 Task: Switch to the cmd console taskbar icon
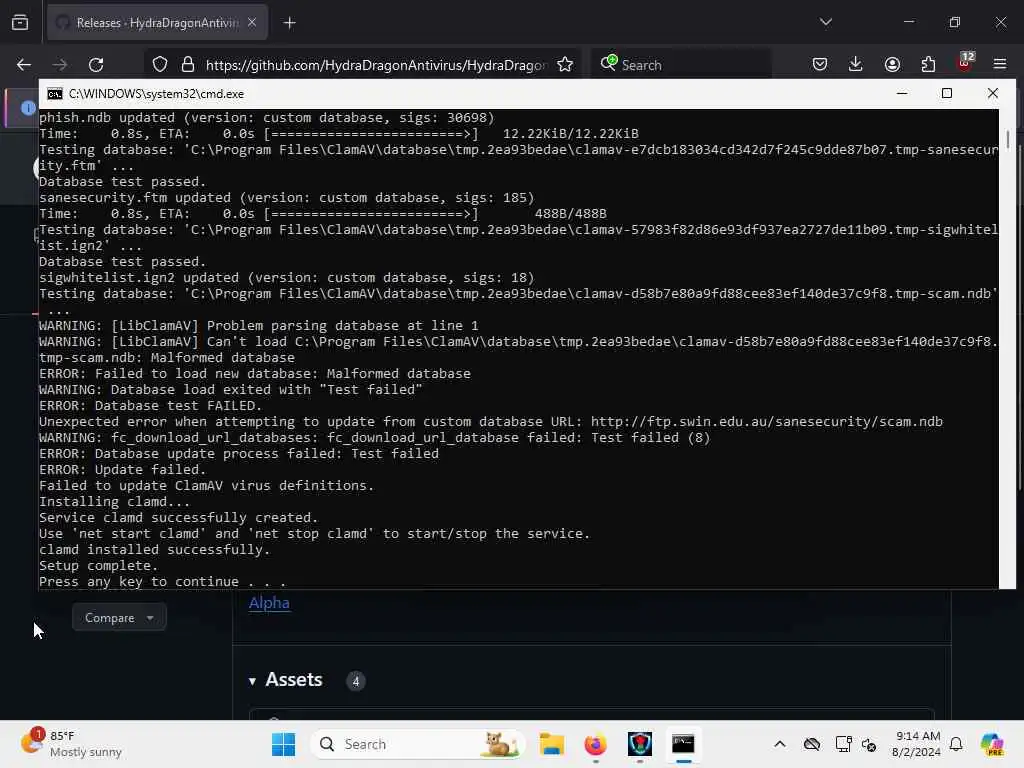pos(683,744)
